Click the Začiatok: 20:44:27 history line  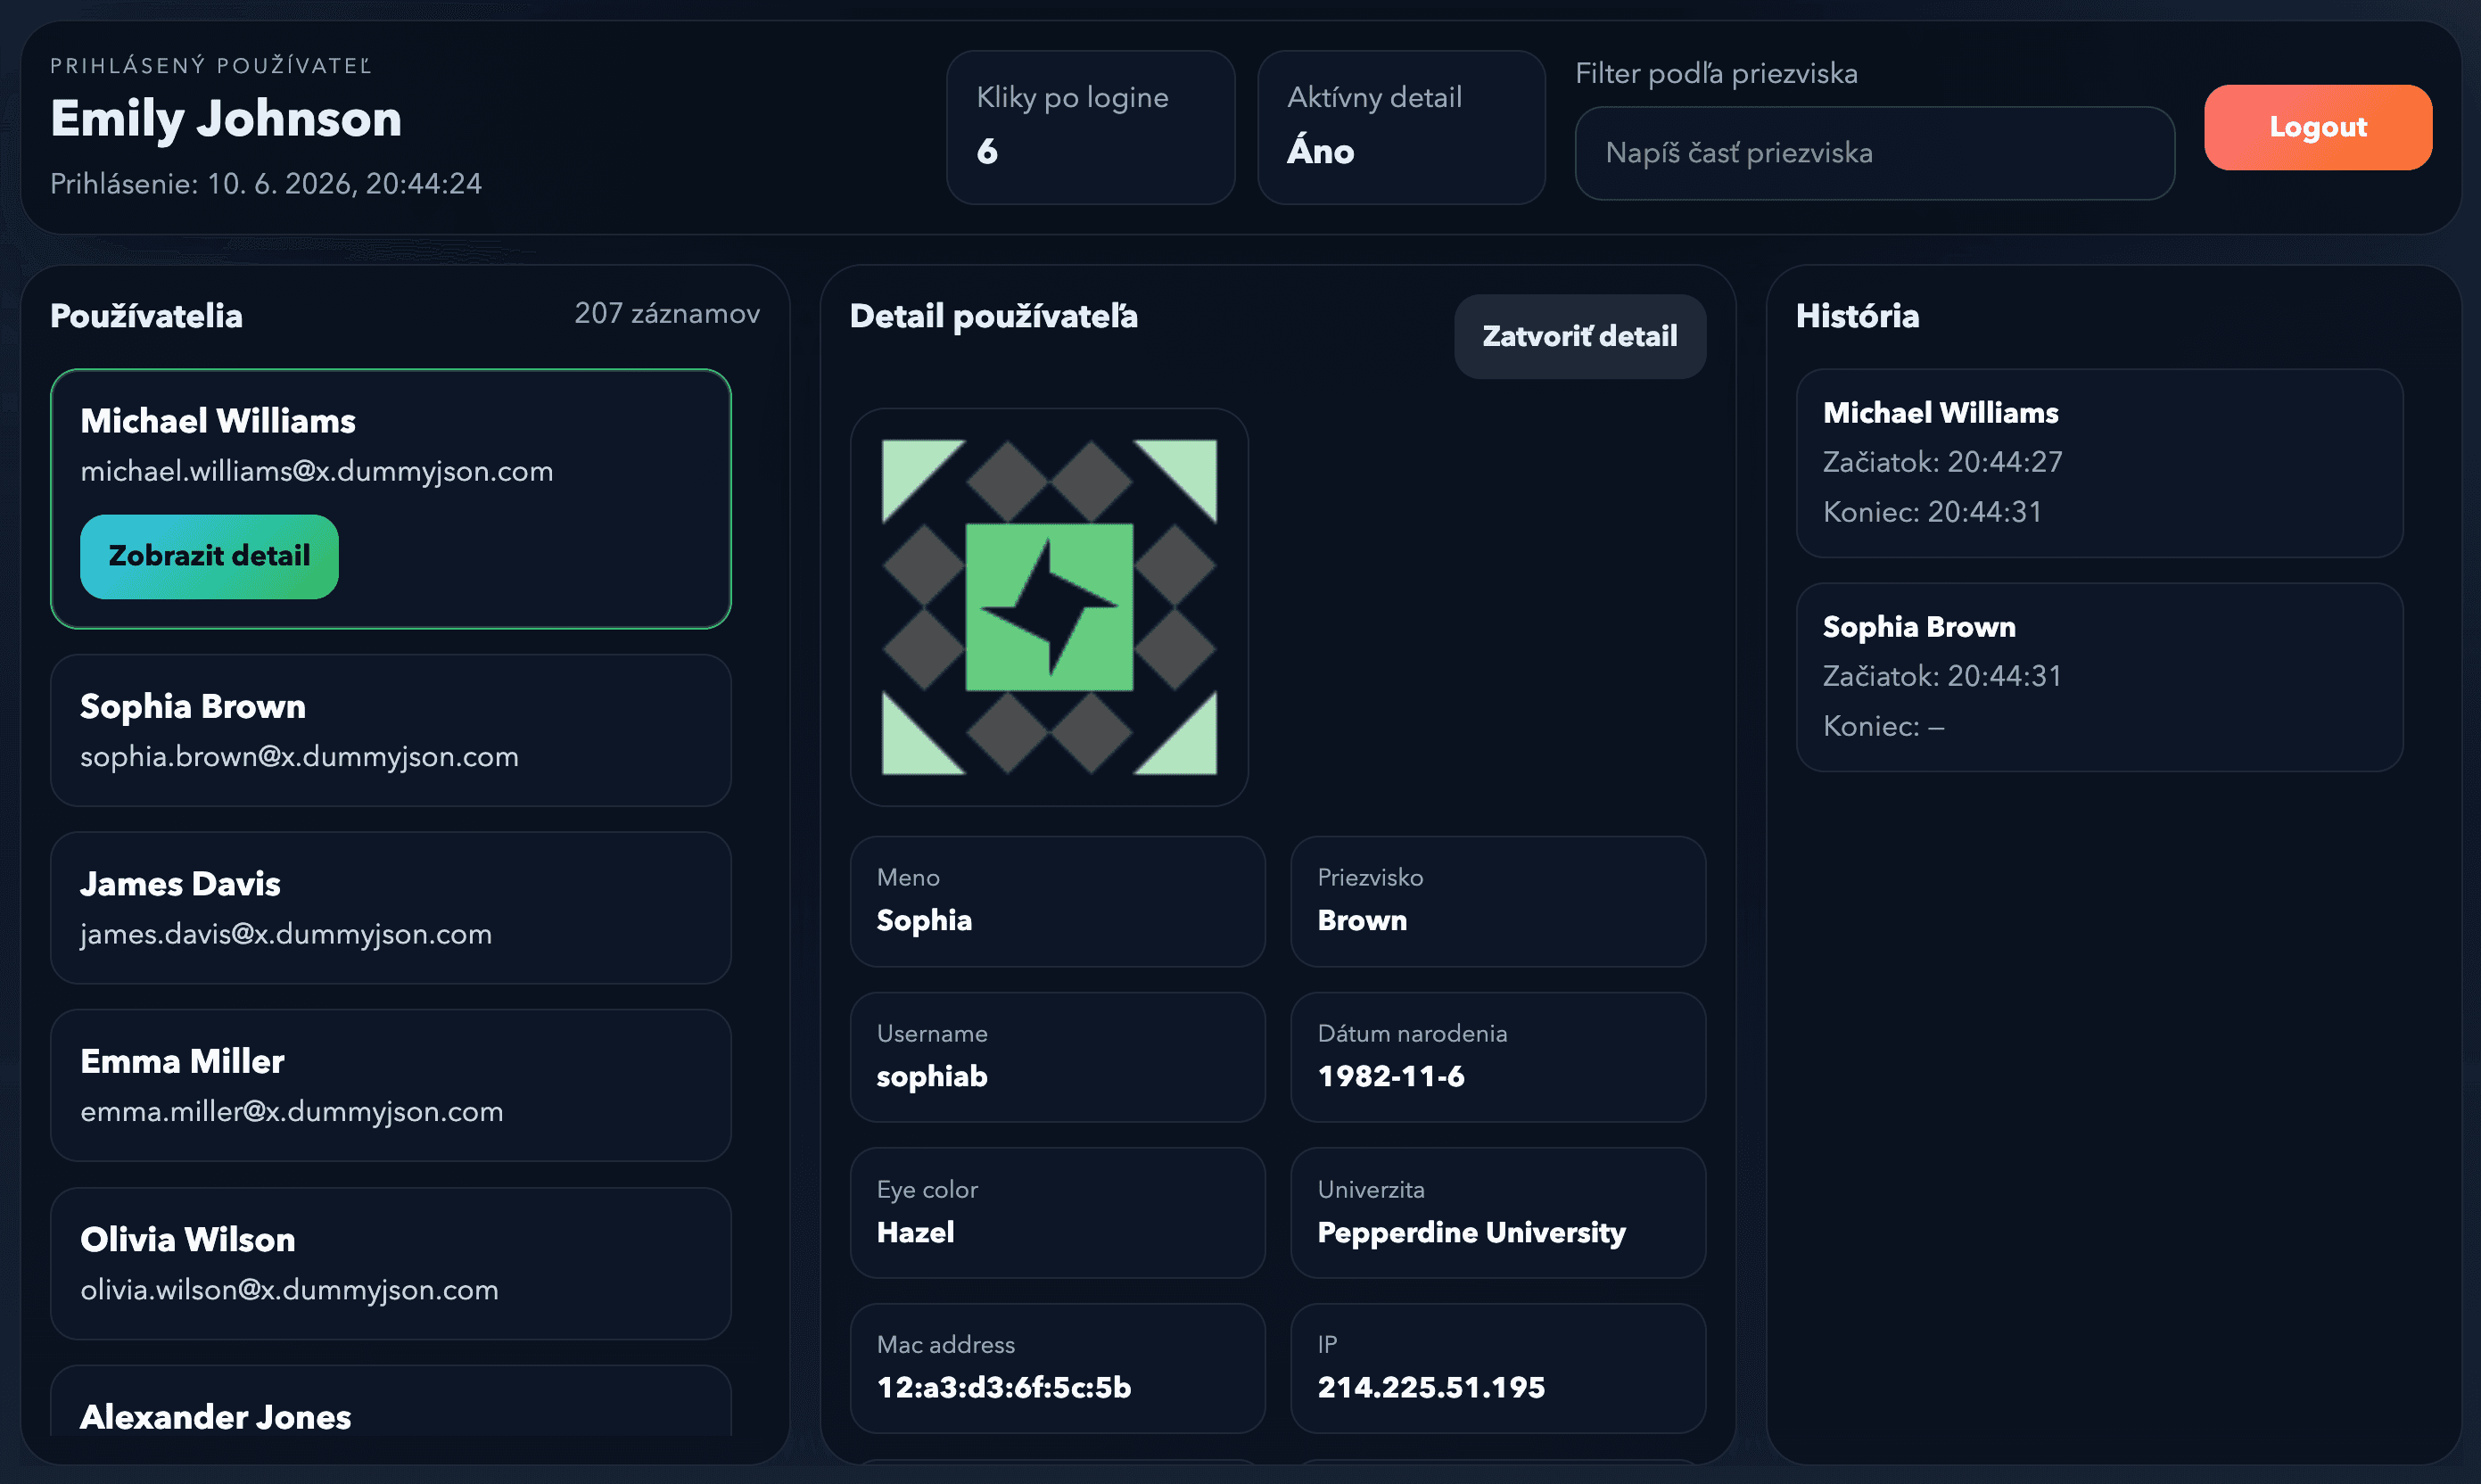[1942, 462]
